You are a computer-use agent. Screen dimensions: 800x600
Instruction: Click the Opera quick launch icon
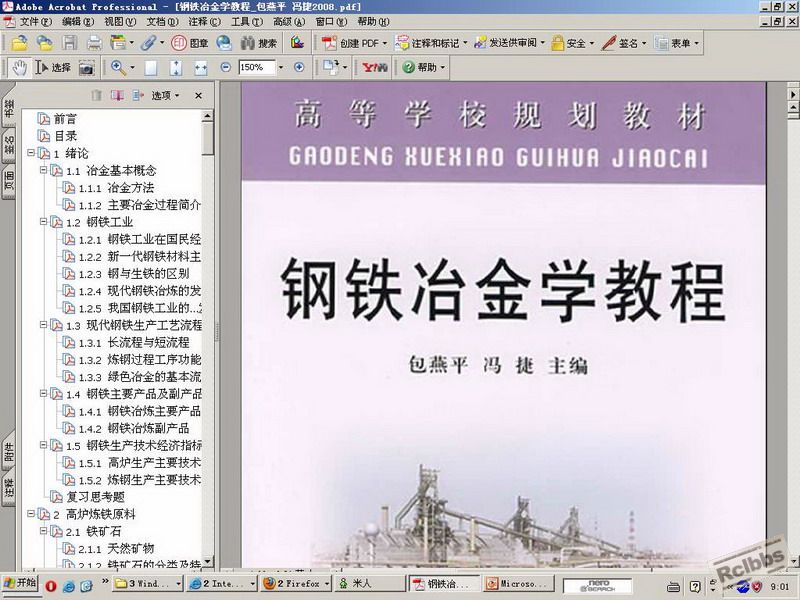click(51, 586)
